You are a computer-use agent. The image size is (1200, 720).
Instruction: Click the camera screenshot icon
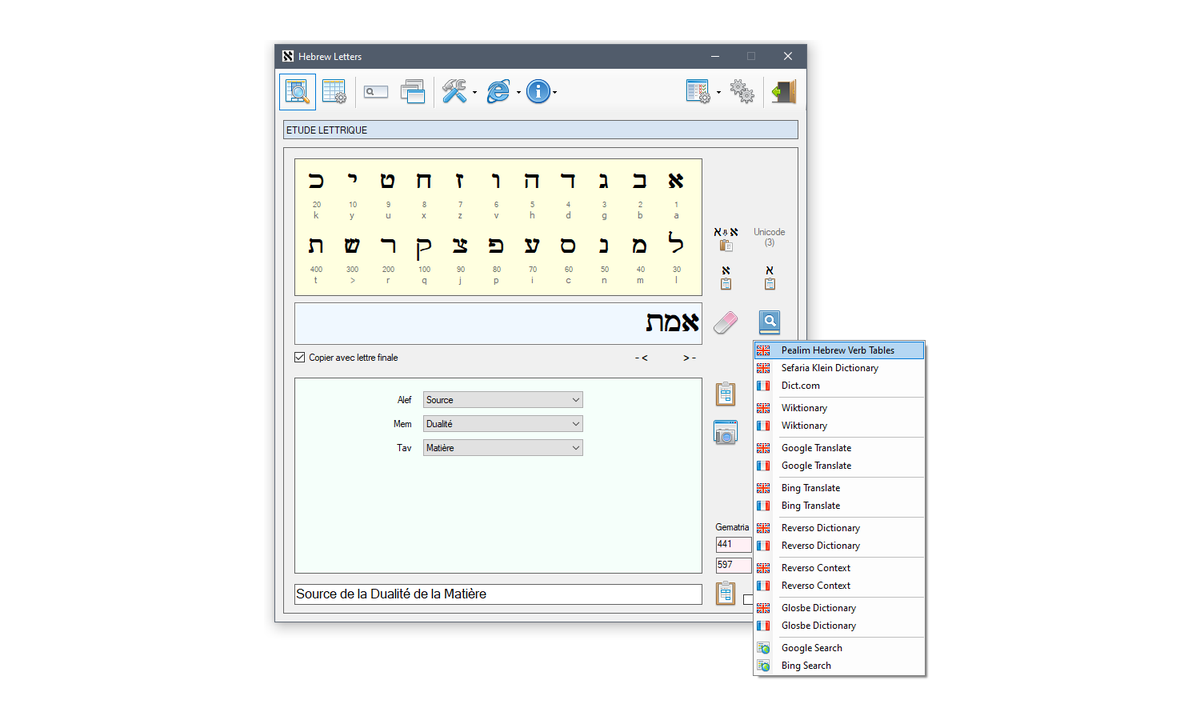726,432
